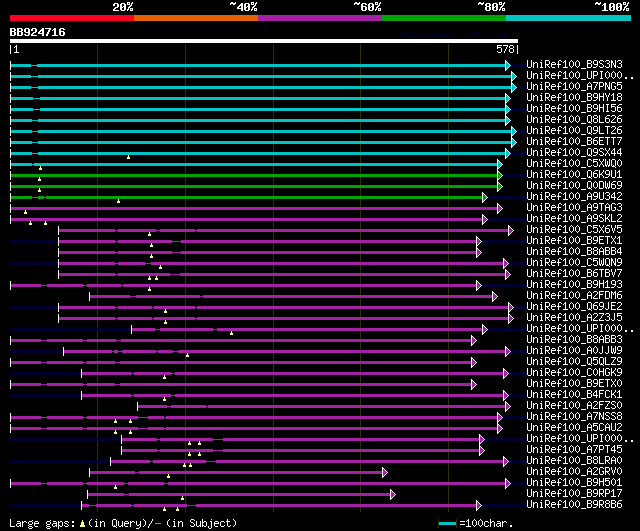Click the arrowhead ending the UniRef100_B9RP17 alignment
Image resolution: width=640 pixels, height=531 pixels.
coord(393,495)
